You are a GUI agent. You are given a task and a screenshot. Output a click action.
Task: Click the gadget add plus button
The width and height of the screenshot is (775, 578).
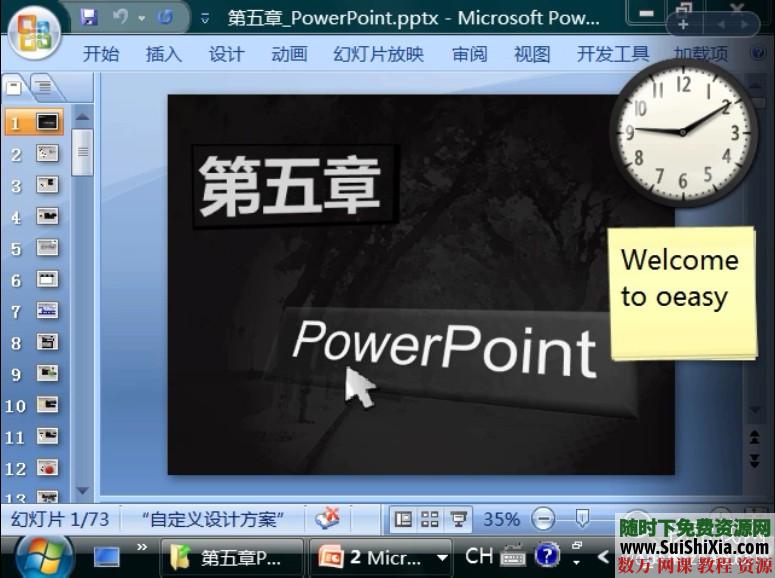pos(683,24)
